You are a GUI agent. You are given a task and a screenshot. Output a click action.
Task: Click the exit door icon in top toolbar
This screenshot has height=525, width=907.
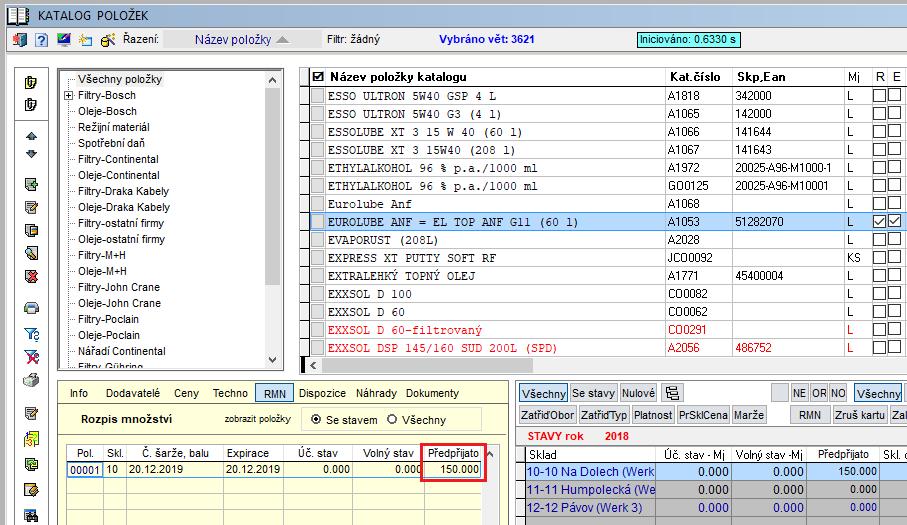(x=20, y=40)
